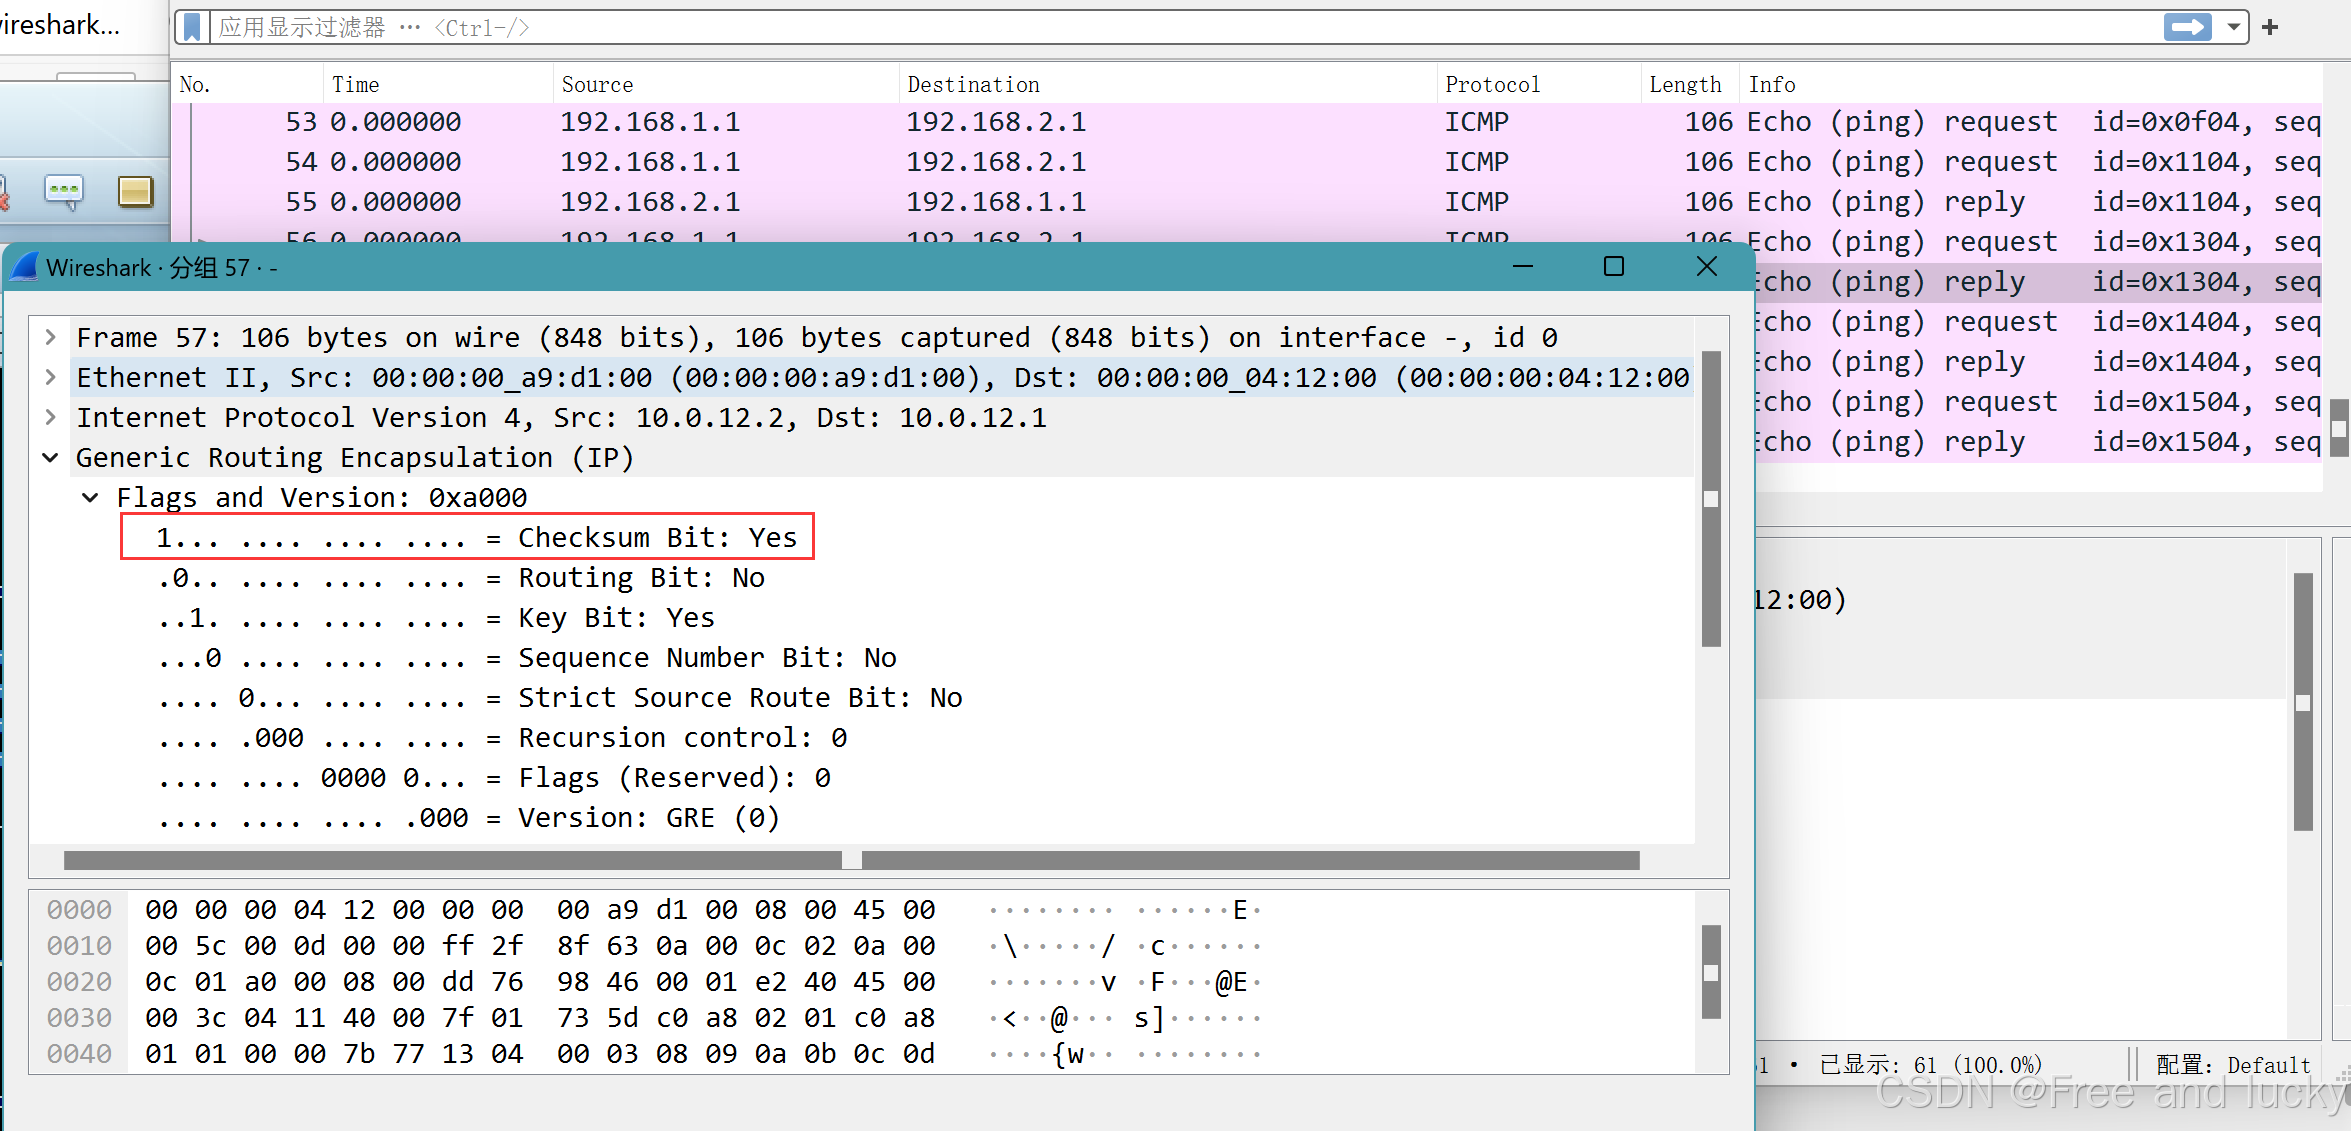
Task: Click the display filter bookmark icon
Action: coord(193,27)
